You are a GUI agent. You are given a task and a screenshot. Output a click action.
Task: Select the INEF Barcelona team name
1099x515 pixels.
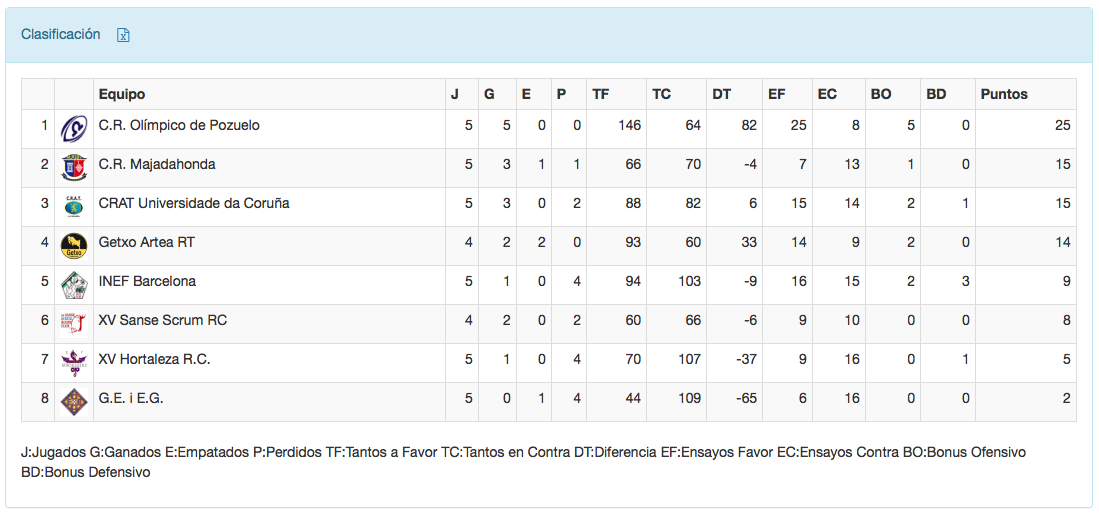pos(147,281)
